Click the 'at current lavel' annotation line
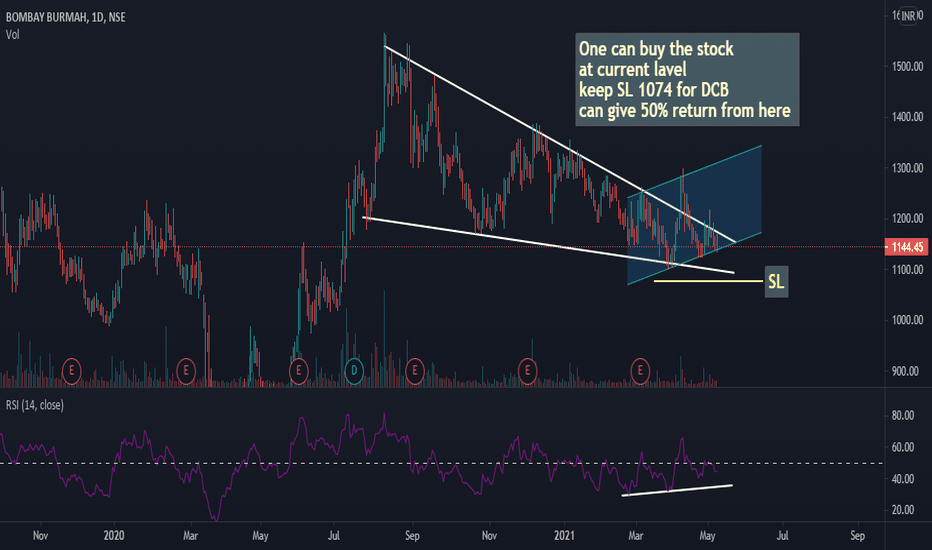Viewport: 932px width, 550px height. point(632,70)
